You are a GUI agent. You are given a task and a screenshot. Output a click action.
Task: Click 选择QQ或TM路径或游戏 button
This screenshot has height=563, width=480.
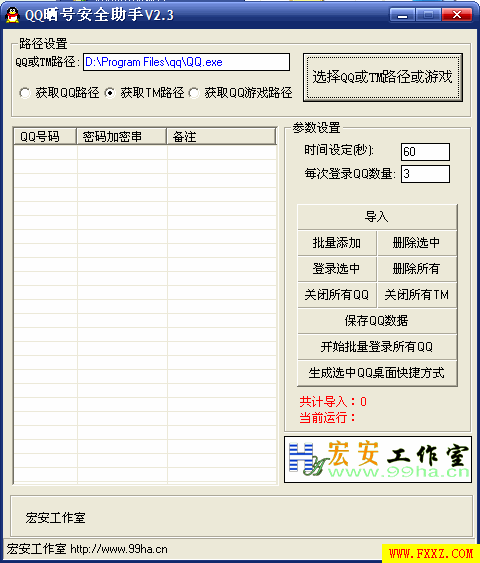click(x=383, y=77)
